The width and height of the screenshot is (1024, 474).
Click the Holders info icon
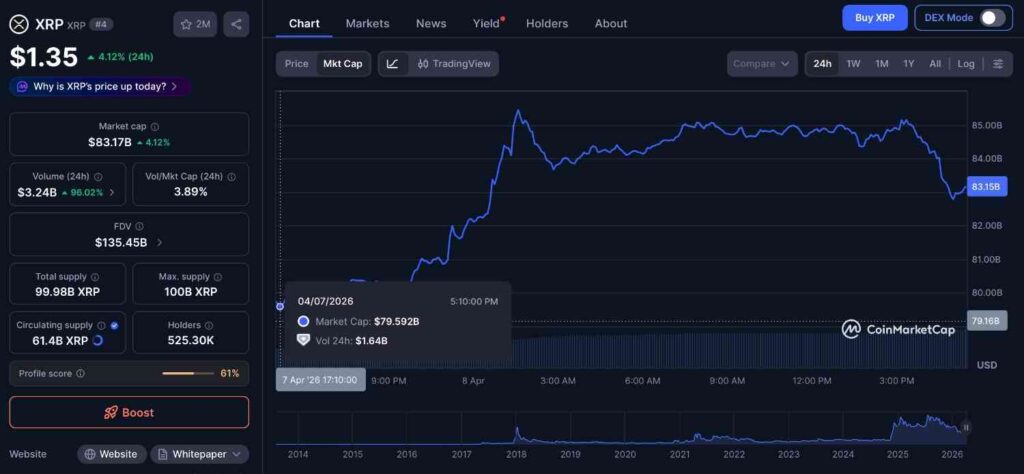click(x=210, y=325)
